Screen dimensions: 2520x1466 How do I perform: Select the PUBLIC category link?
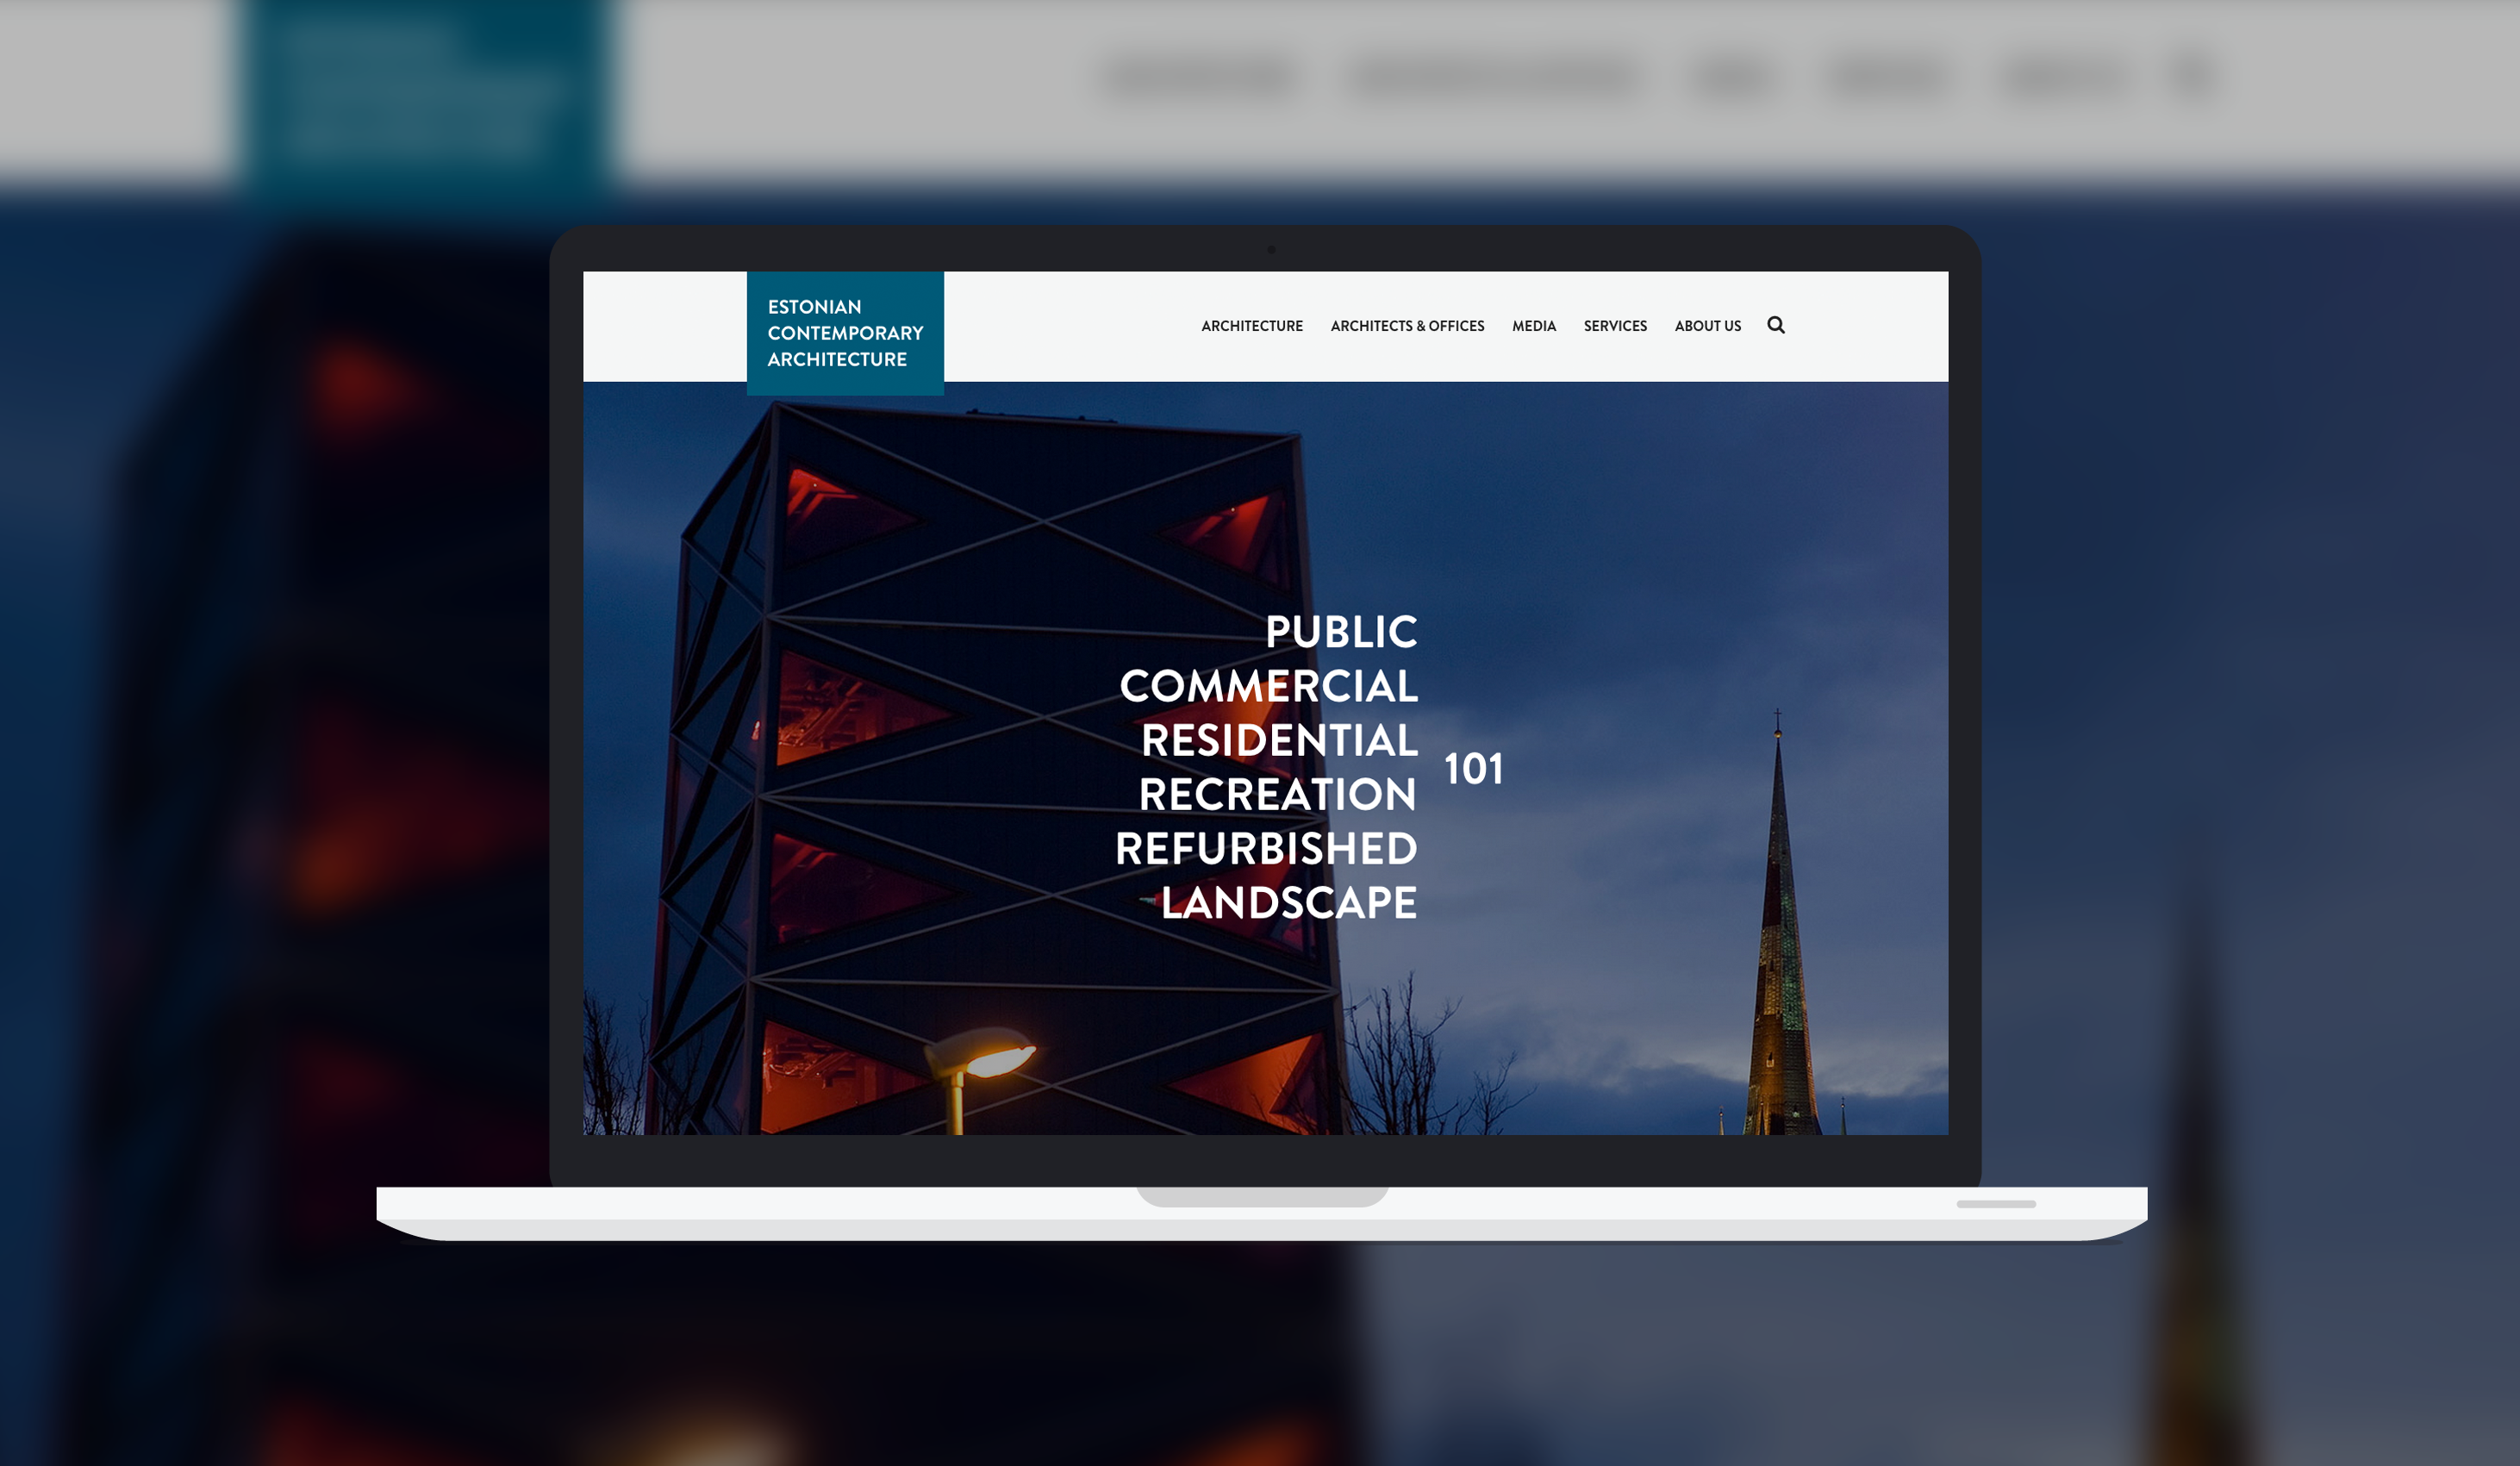(x=1340, y=632)
